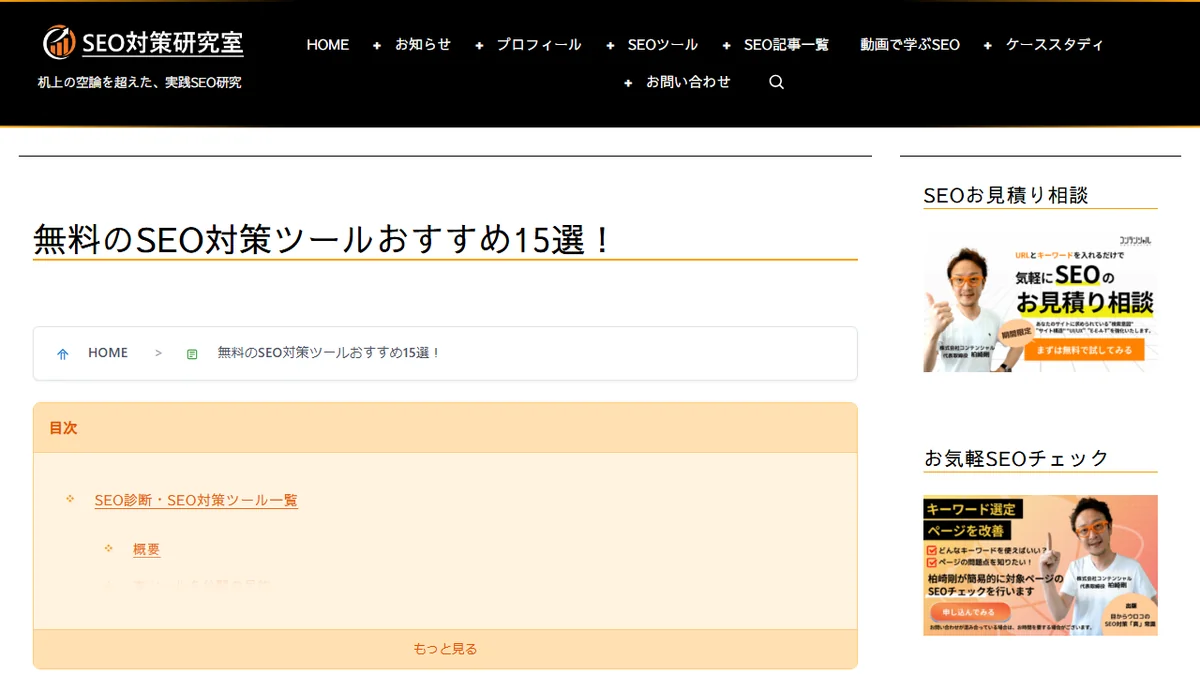Expand plus sign beside お問い合わせ
The height and width of the screenshot is (675, 1200).
pos(628,83)
